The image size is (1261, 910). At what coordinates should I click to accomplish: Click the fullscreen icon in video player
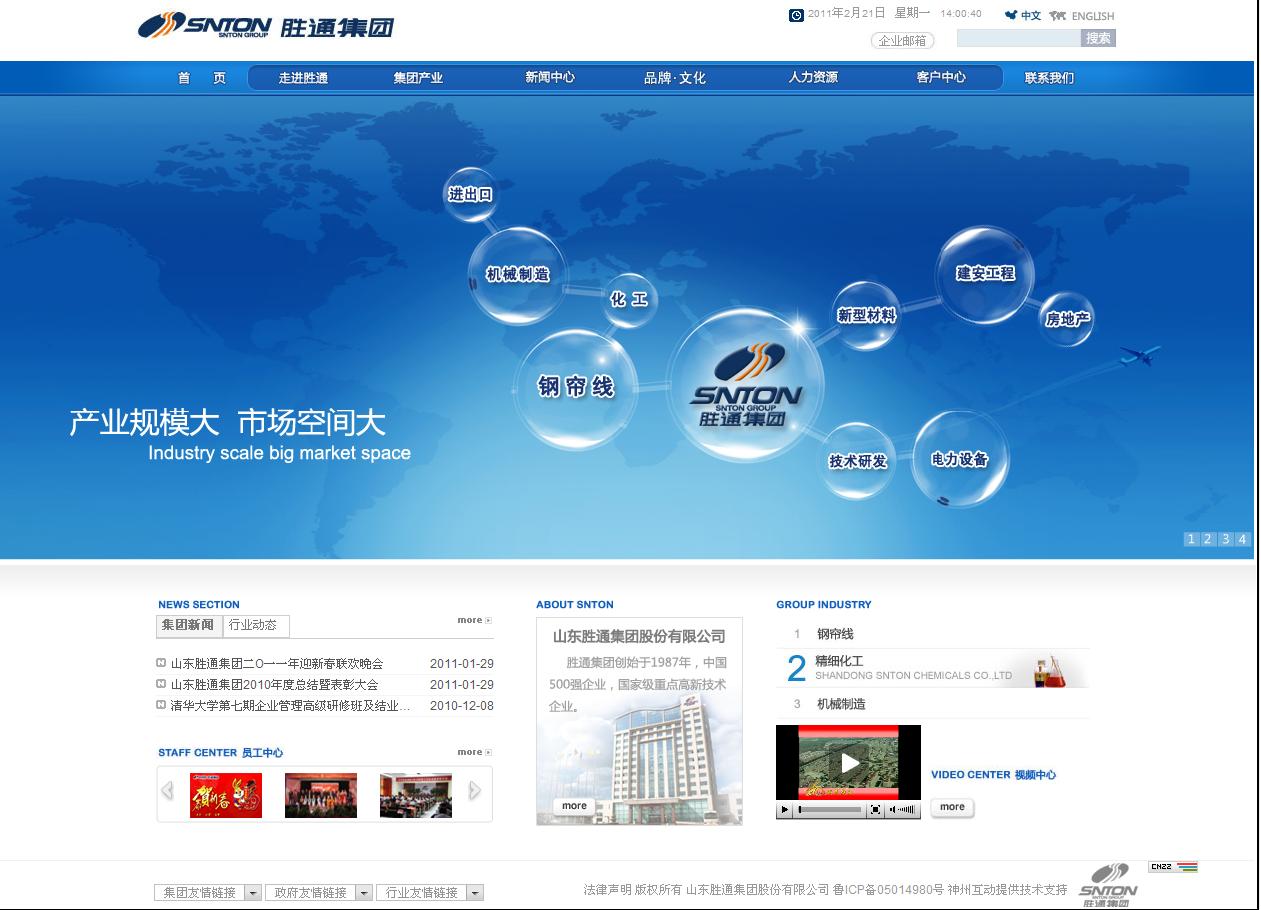click(875, 810)
